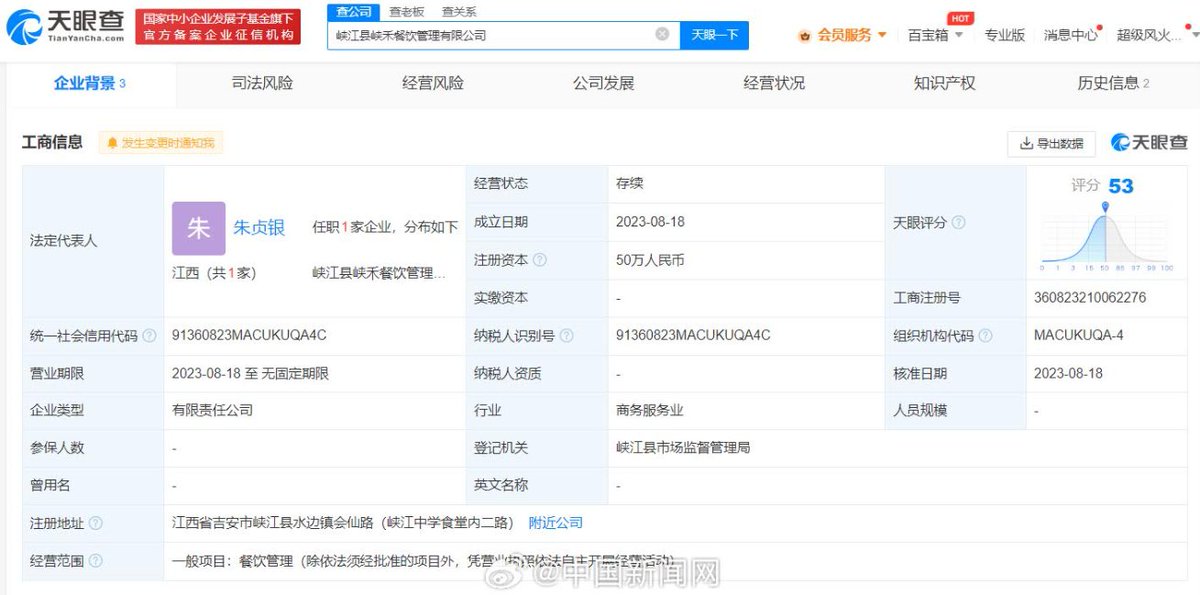The width and height of the screenshot is (1200, 595).
Task: Open the 百宝箱 dropdown menu
Action: [x=935, y=35]
